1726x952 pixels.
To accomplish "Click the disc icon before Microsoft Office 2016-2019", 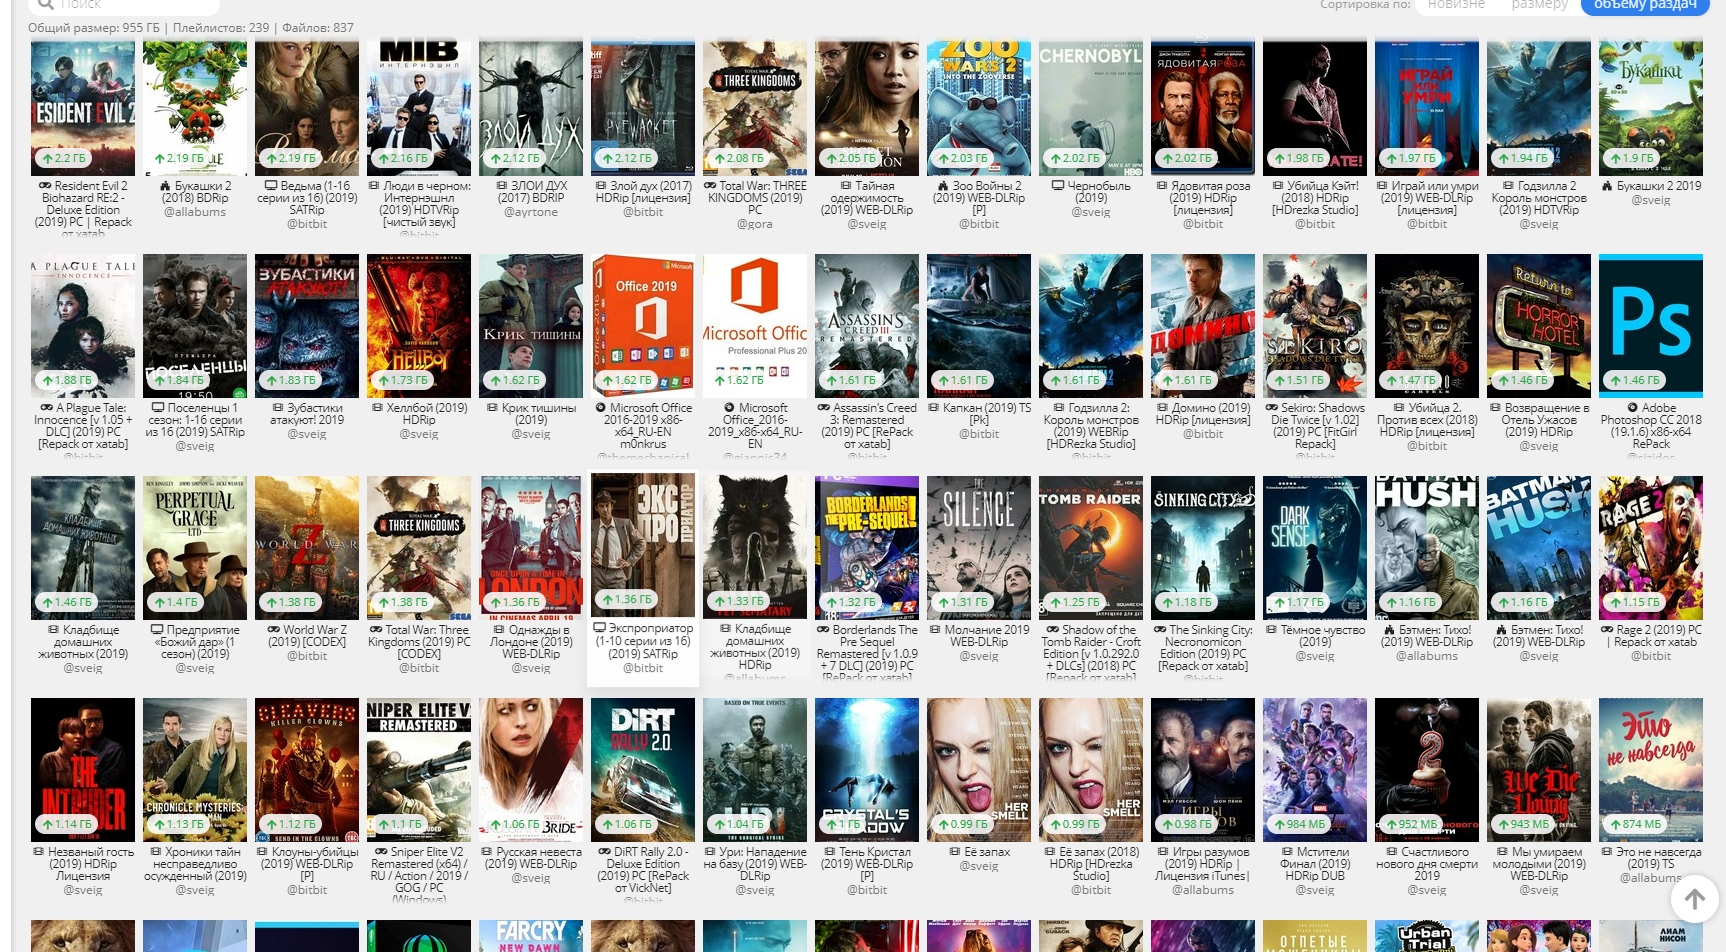I will [601, 408].
